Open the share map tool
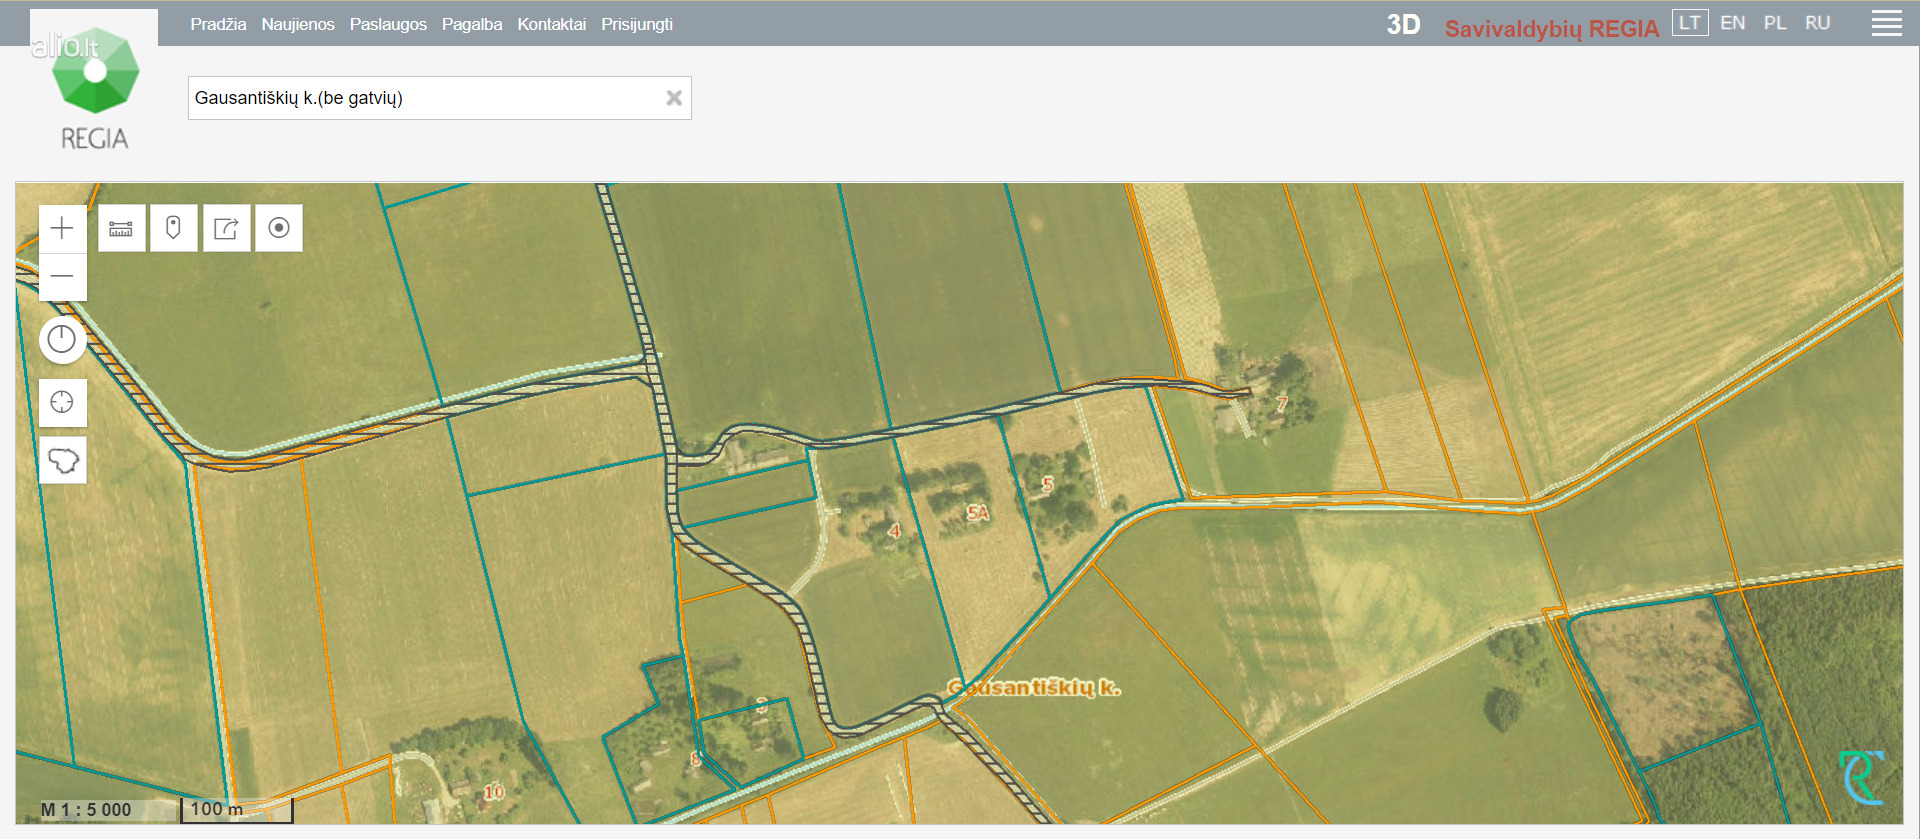 pos(226,228)
